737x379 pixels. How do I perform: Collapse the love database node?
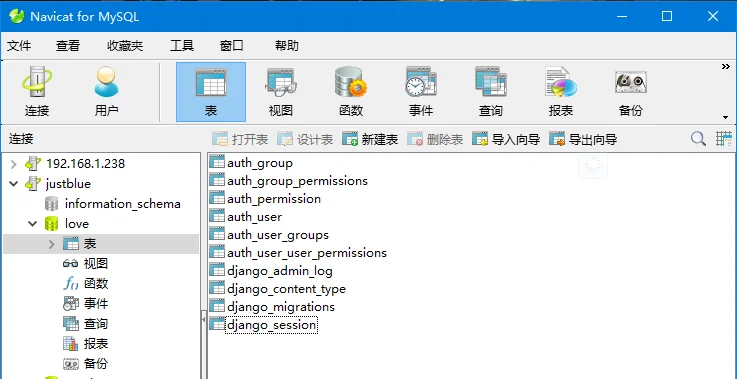click(x=32, y=224)
